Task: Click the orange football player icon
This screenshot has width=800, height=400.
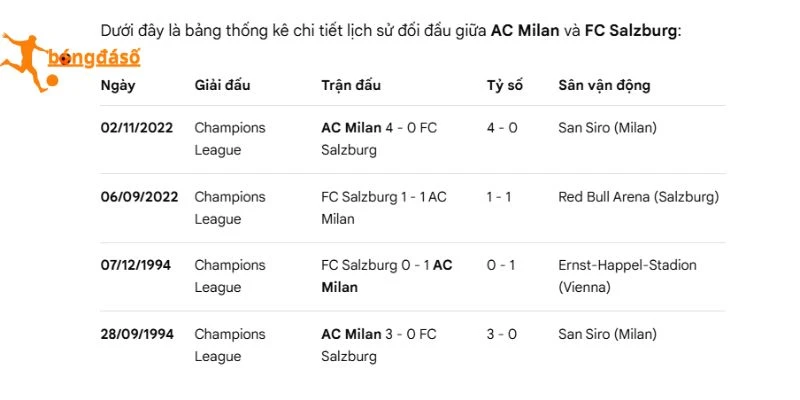Action: click(x=24, y=62)
